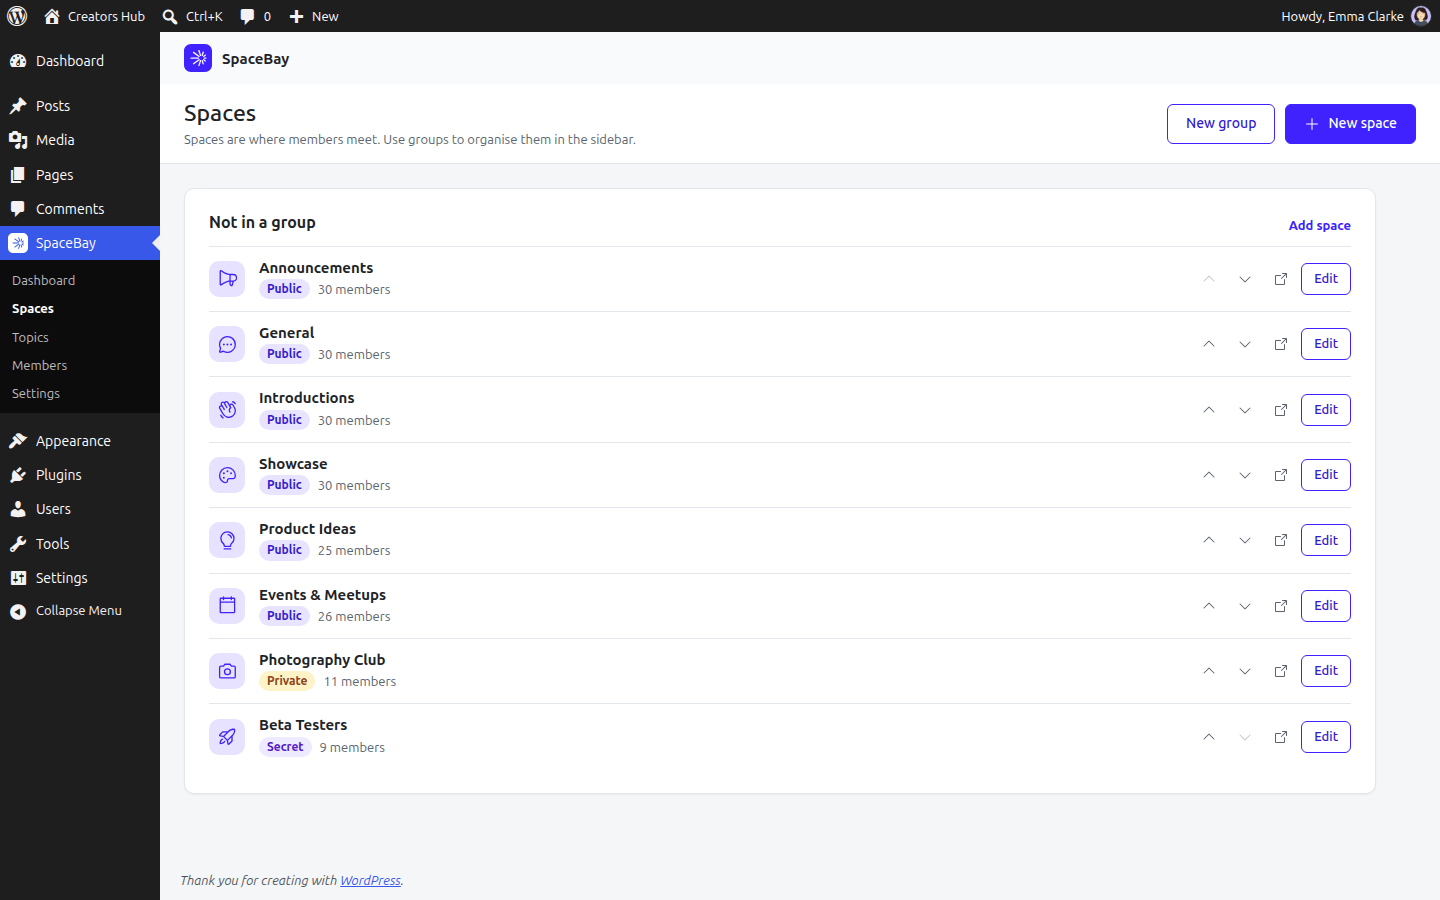
Task: Open Beta Testers external link icon
Action: tap(1281, 737)
